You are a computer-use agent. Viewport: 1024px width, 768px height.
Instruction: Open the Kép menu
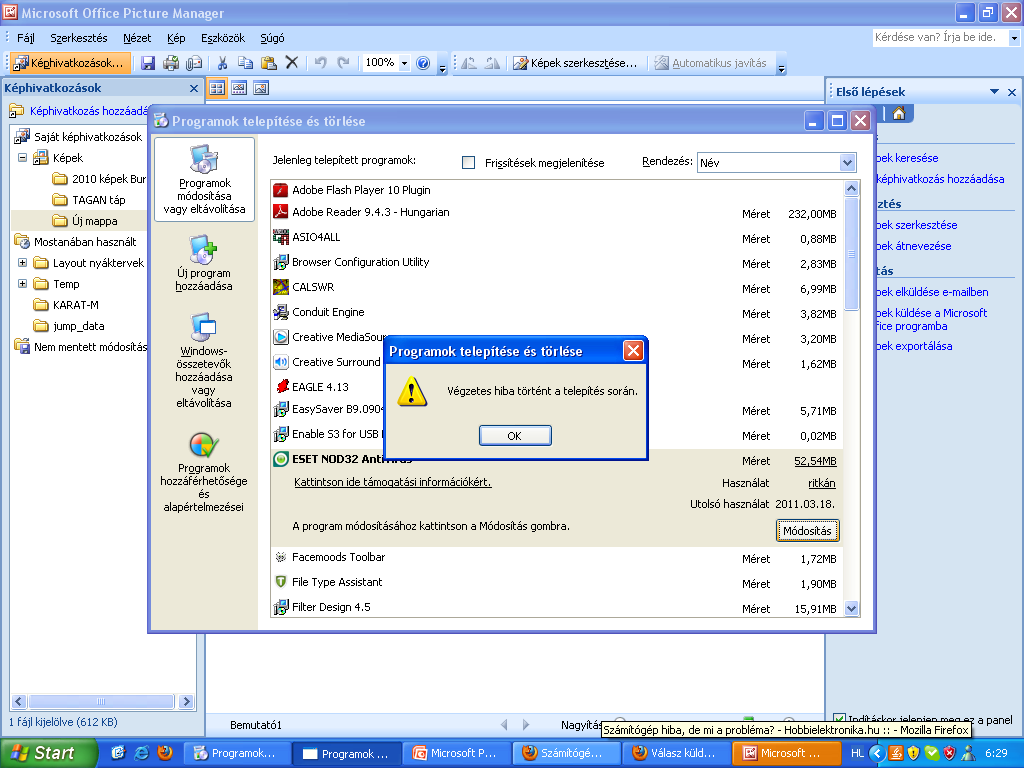(176, 38)
